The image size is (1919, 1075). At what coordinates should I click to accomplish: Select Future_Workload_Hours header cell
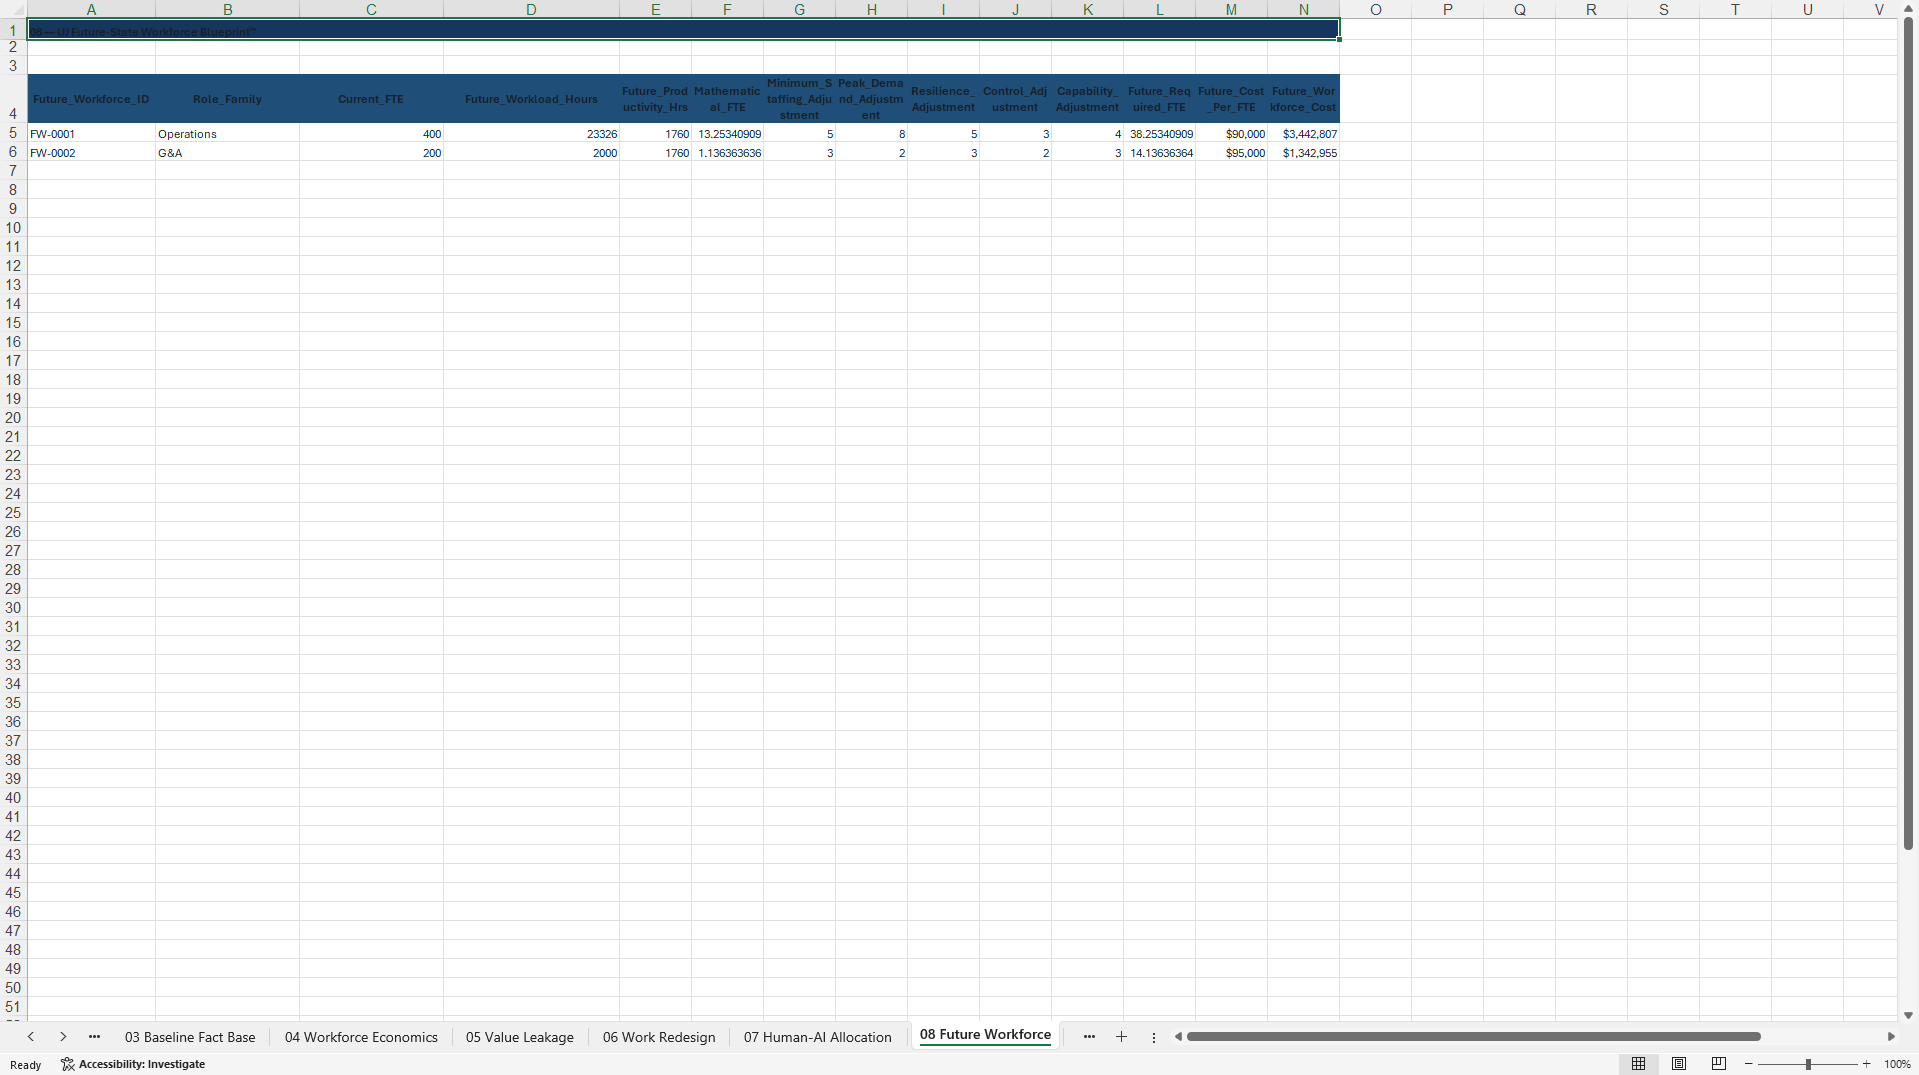(x=531, y=99)
